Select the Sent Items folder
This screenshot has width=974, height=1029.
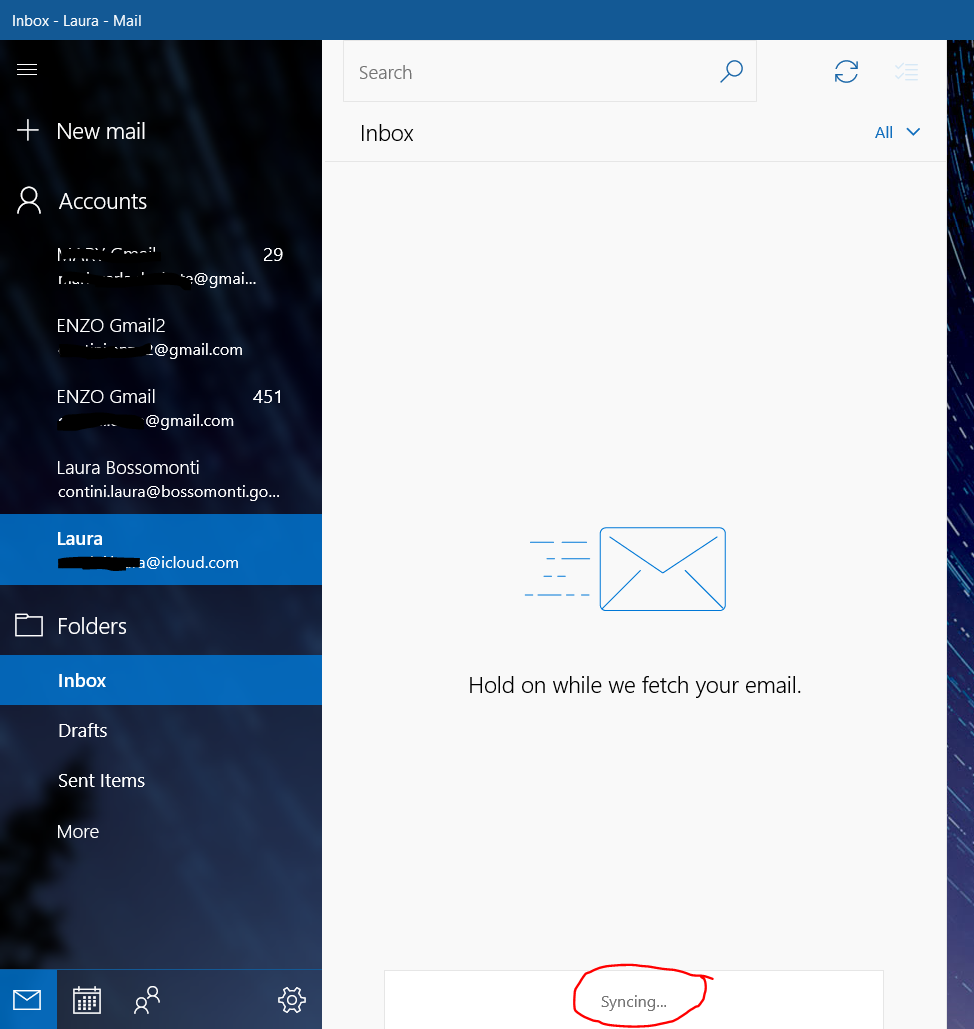pos(101,780)
